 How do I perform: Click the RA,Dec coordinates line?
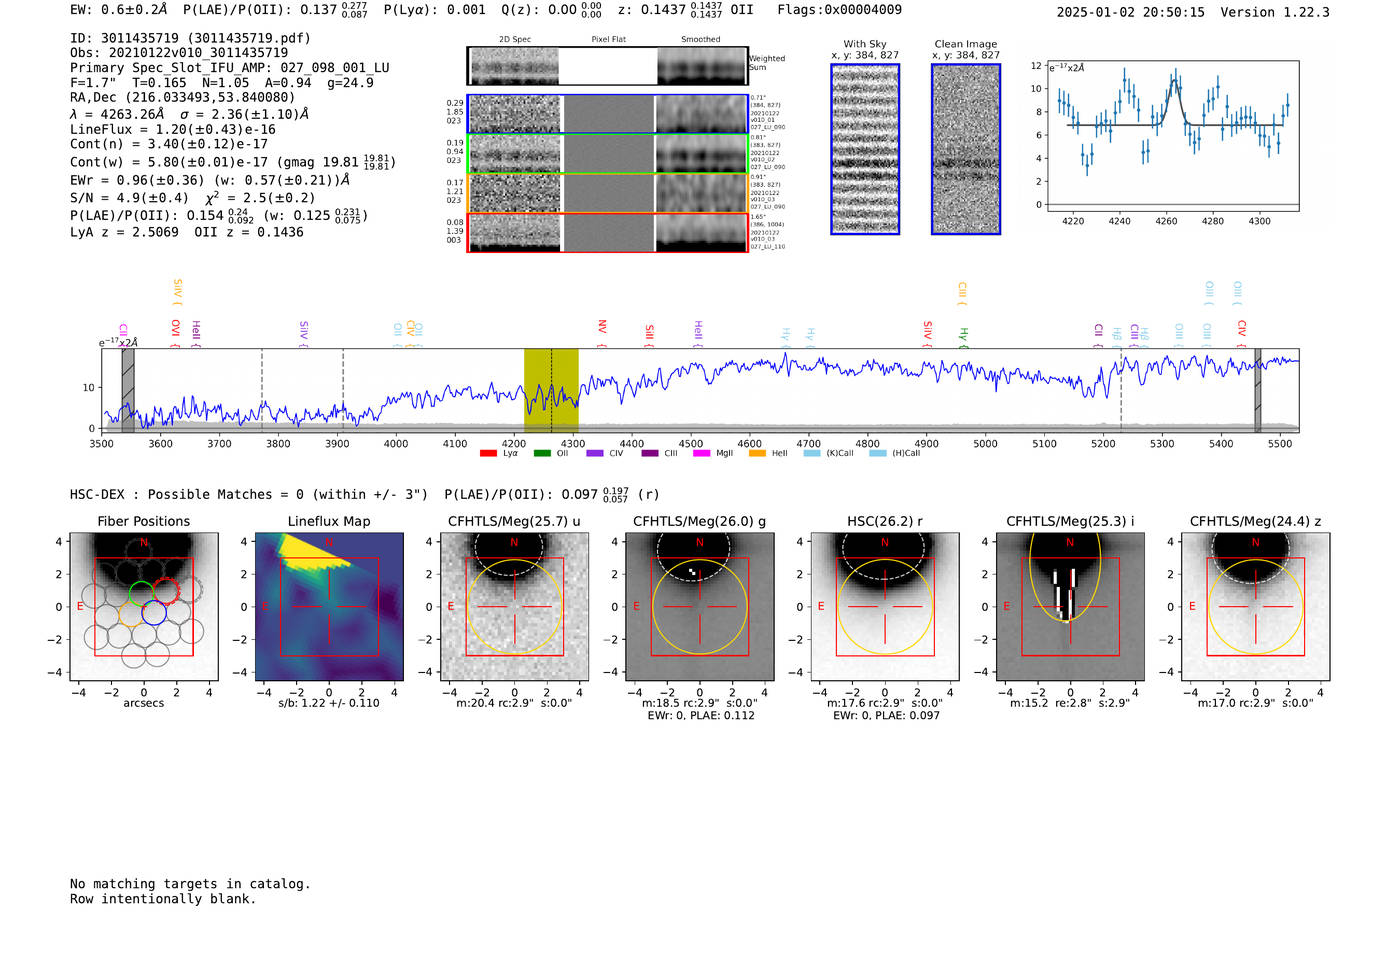(183, 97)
